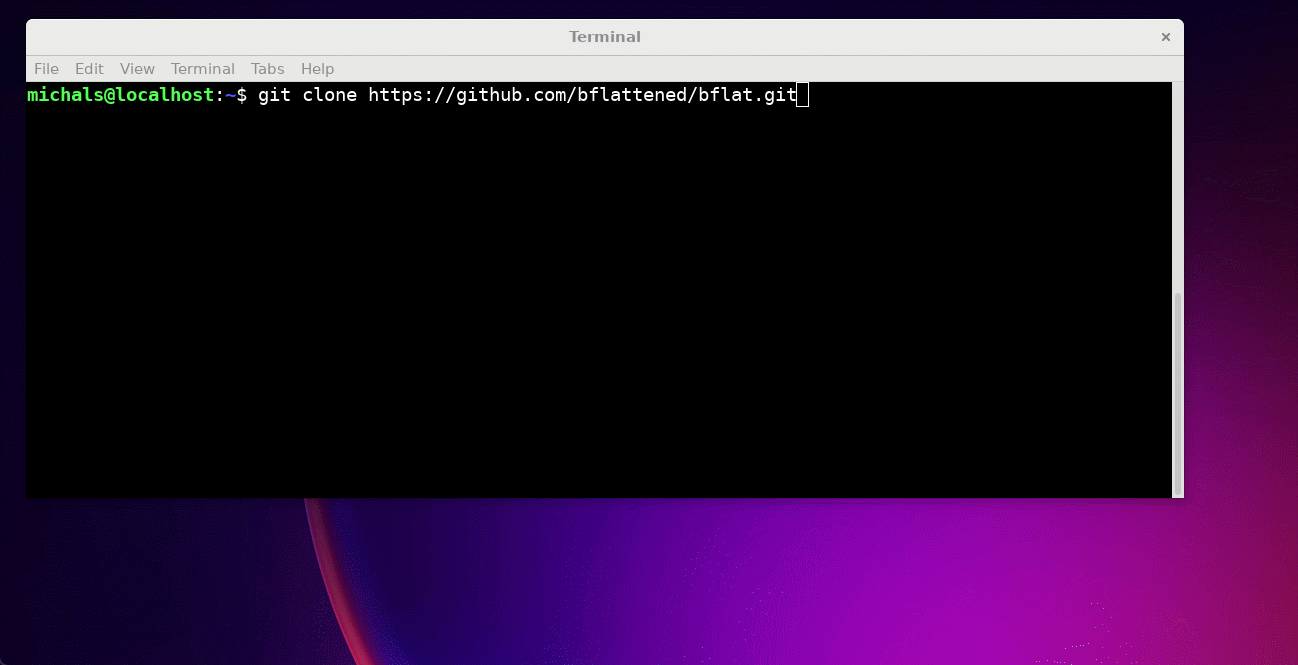Click the tilde directory in prompt

pos(230,95)
